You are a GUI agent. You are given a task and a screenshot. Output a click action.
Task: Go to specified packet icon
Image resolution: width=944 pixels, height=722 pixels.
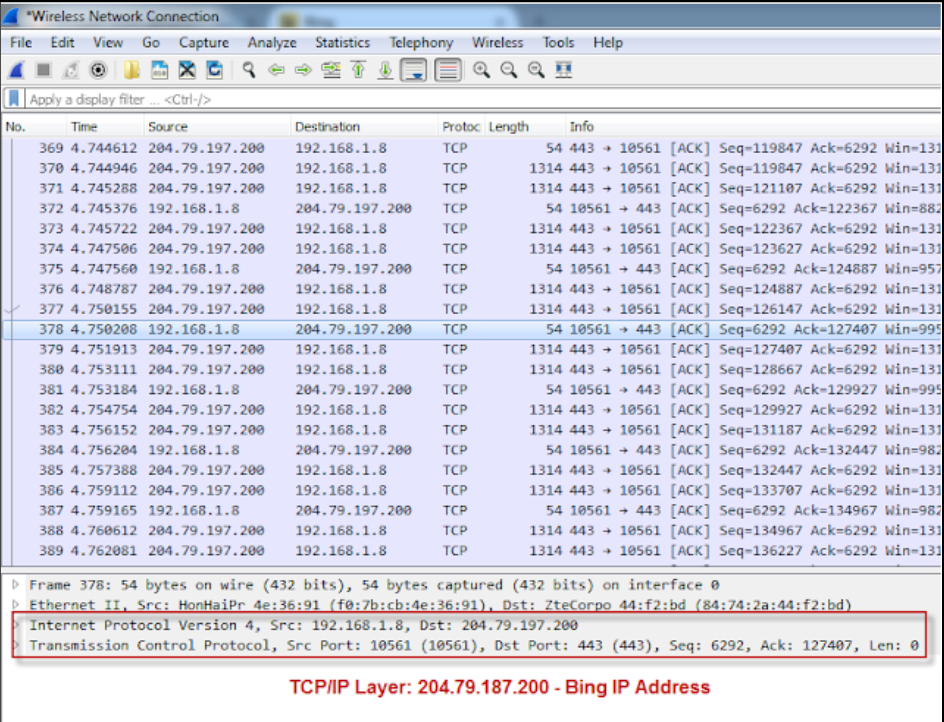[331, 70]
